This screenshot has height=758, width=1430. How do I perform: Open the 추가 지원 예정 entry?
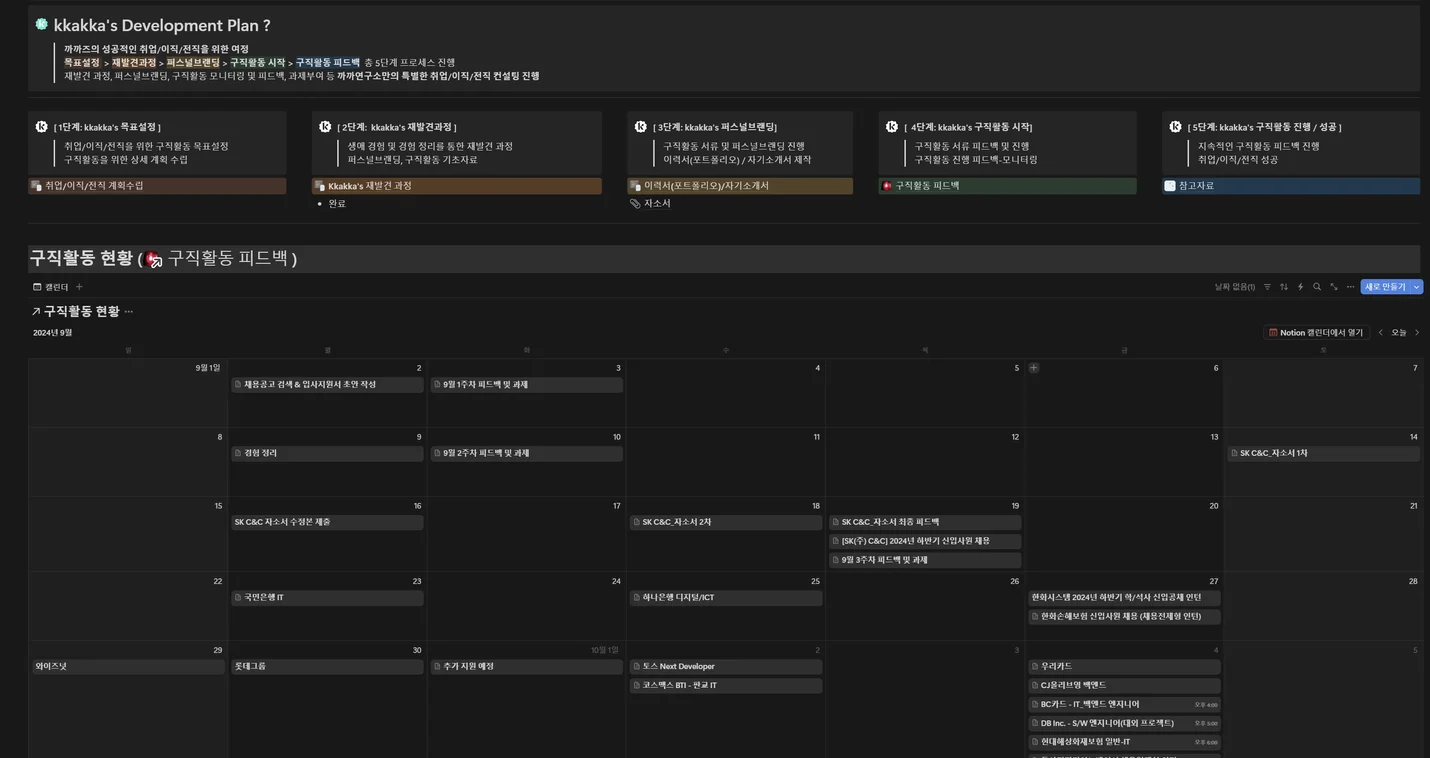point(526,667)
